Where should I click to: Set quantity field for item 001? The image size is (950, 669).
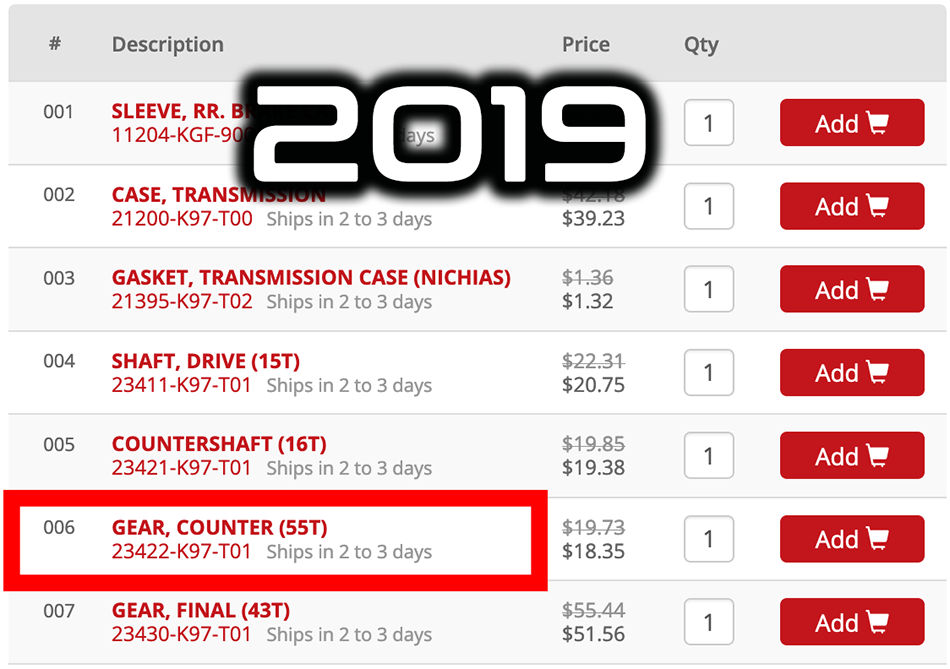click(709, 123)
